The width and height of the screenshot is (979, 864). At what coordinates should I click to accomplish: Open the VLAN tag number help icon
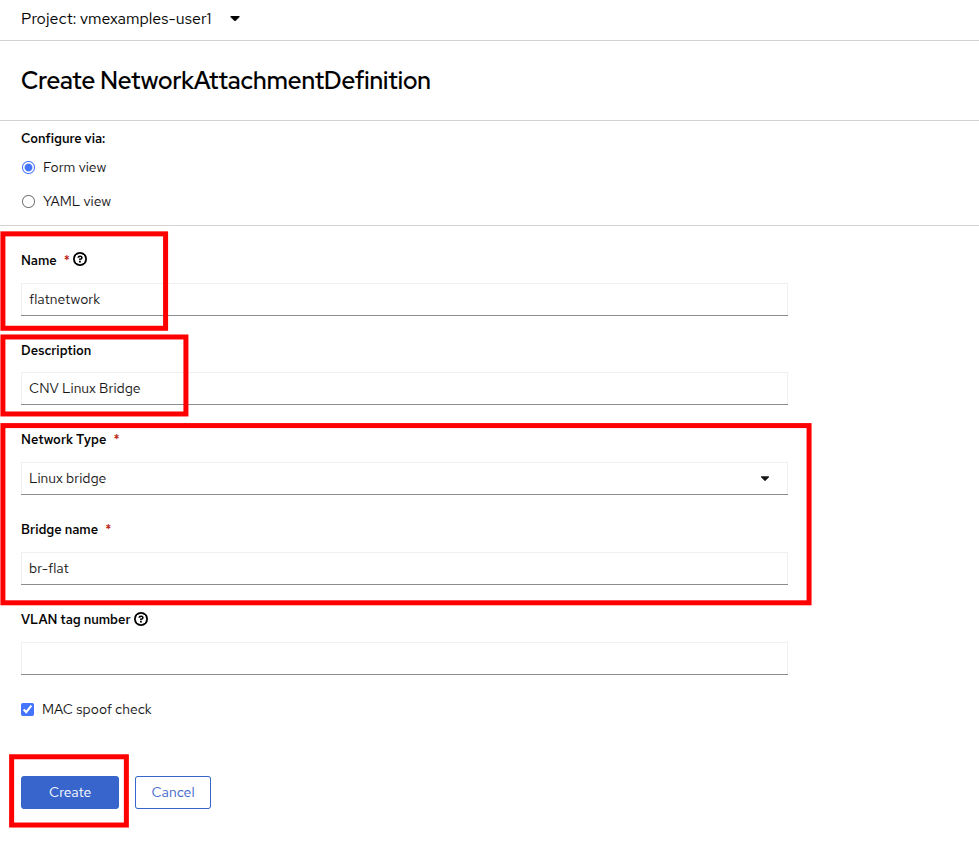coord(141,619)
